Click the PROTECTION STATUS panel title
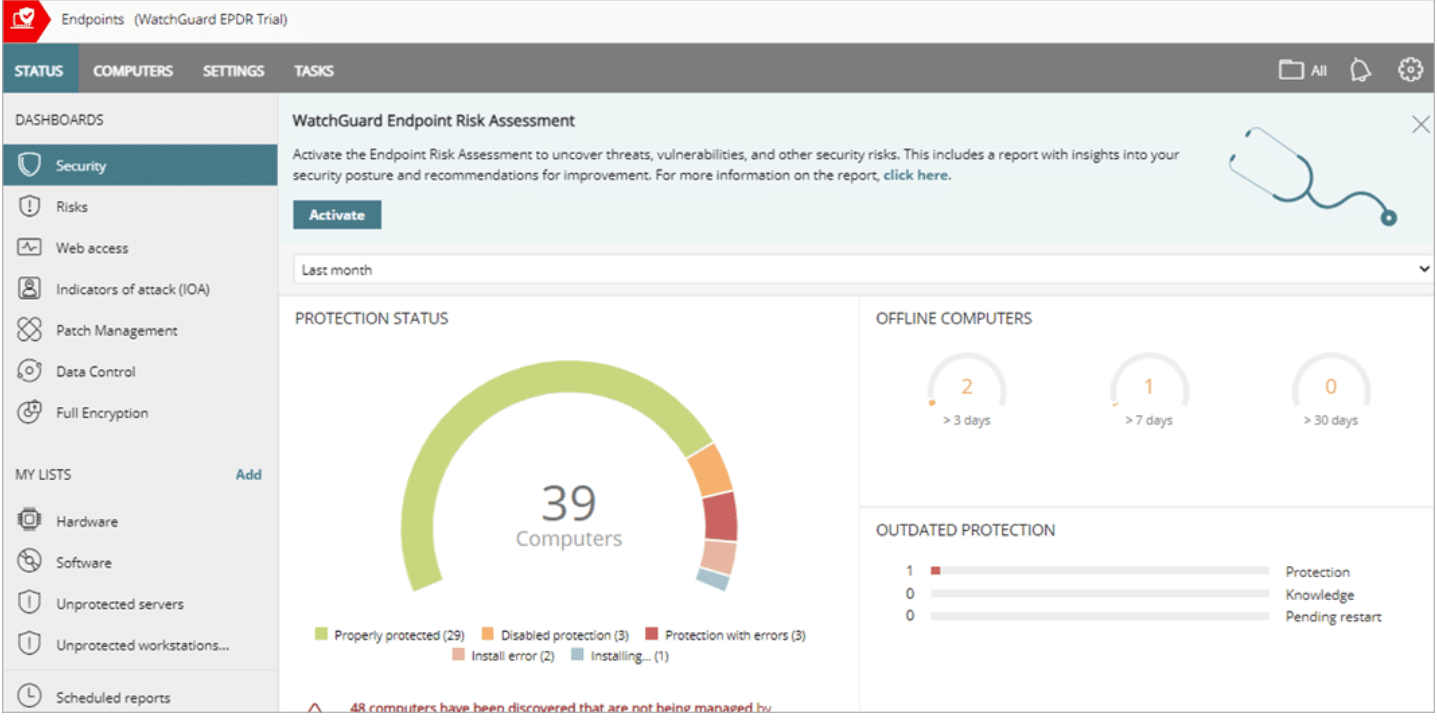Image resolution: width=1437 pixels, height=721 pixels. pos(372,319)
